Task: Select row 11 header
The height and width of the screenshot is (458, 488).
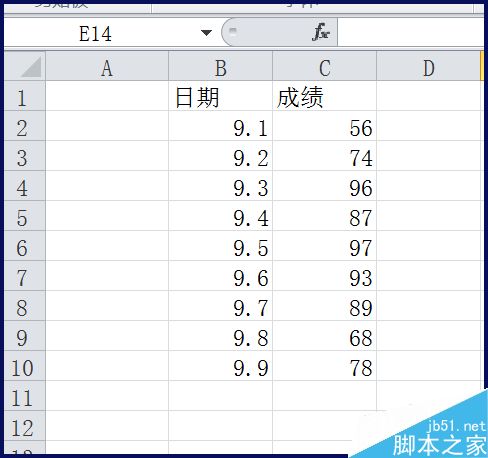Action: (x=25, y=396)
